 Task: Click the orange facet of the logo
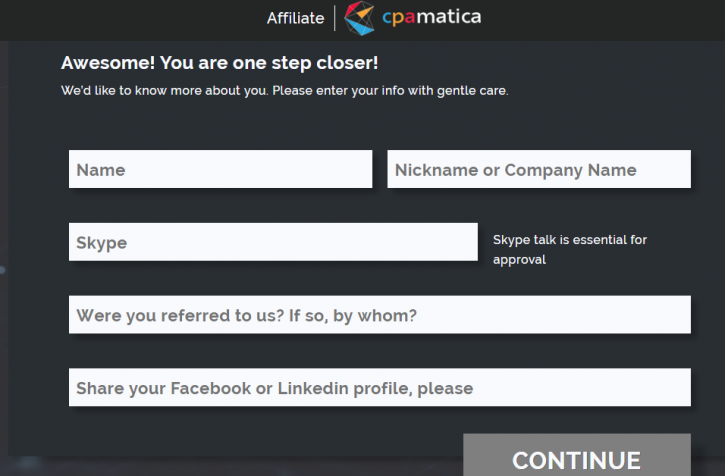[x=365, y=12]
